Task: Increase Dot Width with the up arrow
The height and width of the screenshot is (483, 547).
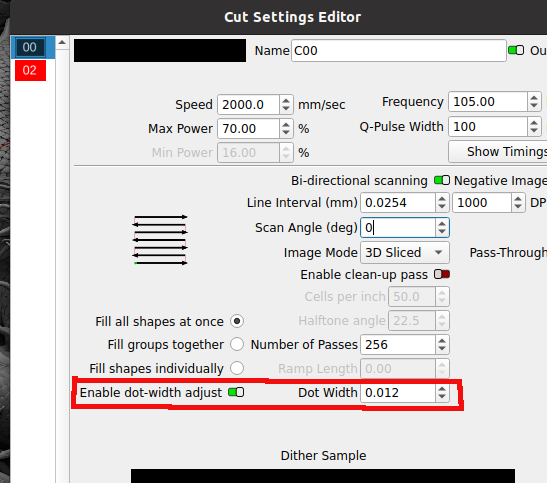Action: (442, 389)
